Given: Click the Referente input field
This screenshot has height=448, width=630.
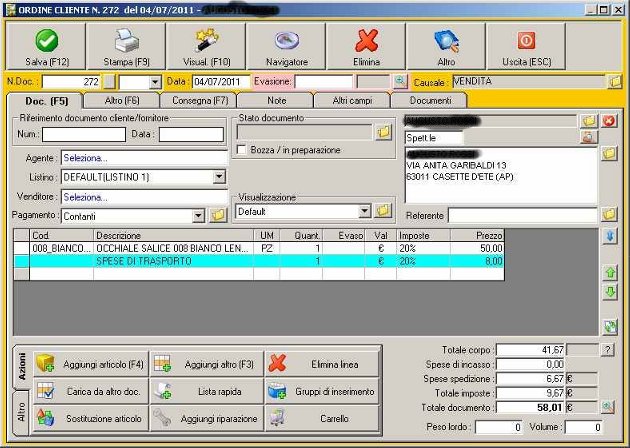Looking at the screenshot, I should point(523,215).
